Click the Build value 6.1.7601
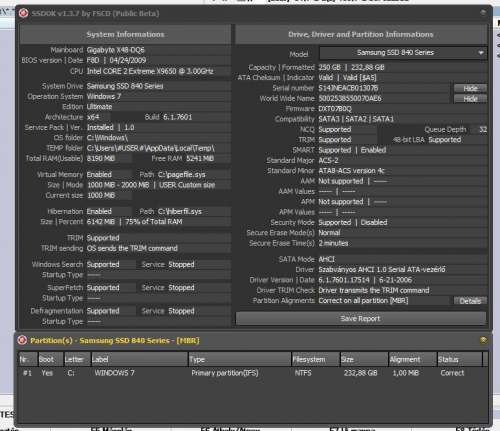The image size is (500, 431). pyautogui.click(x=177, y=117)
